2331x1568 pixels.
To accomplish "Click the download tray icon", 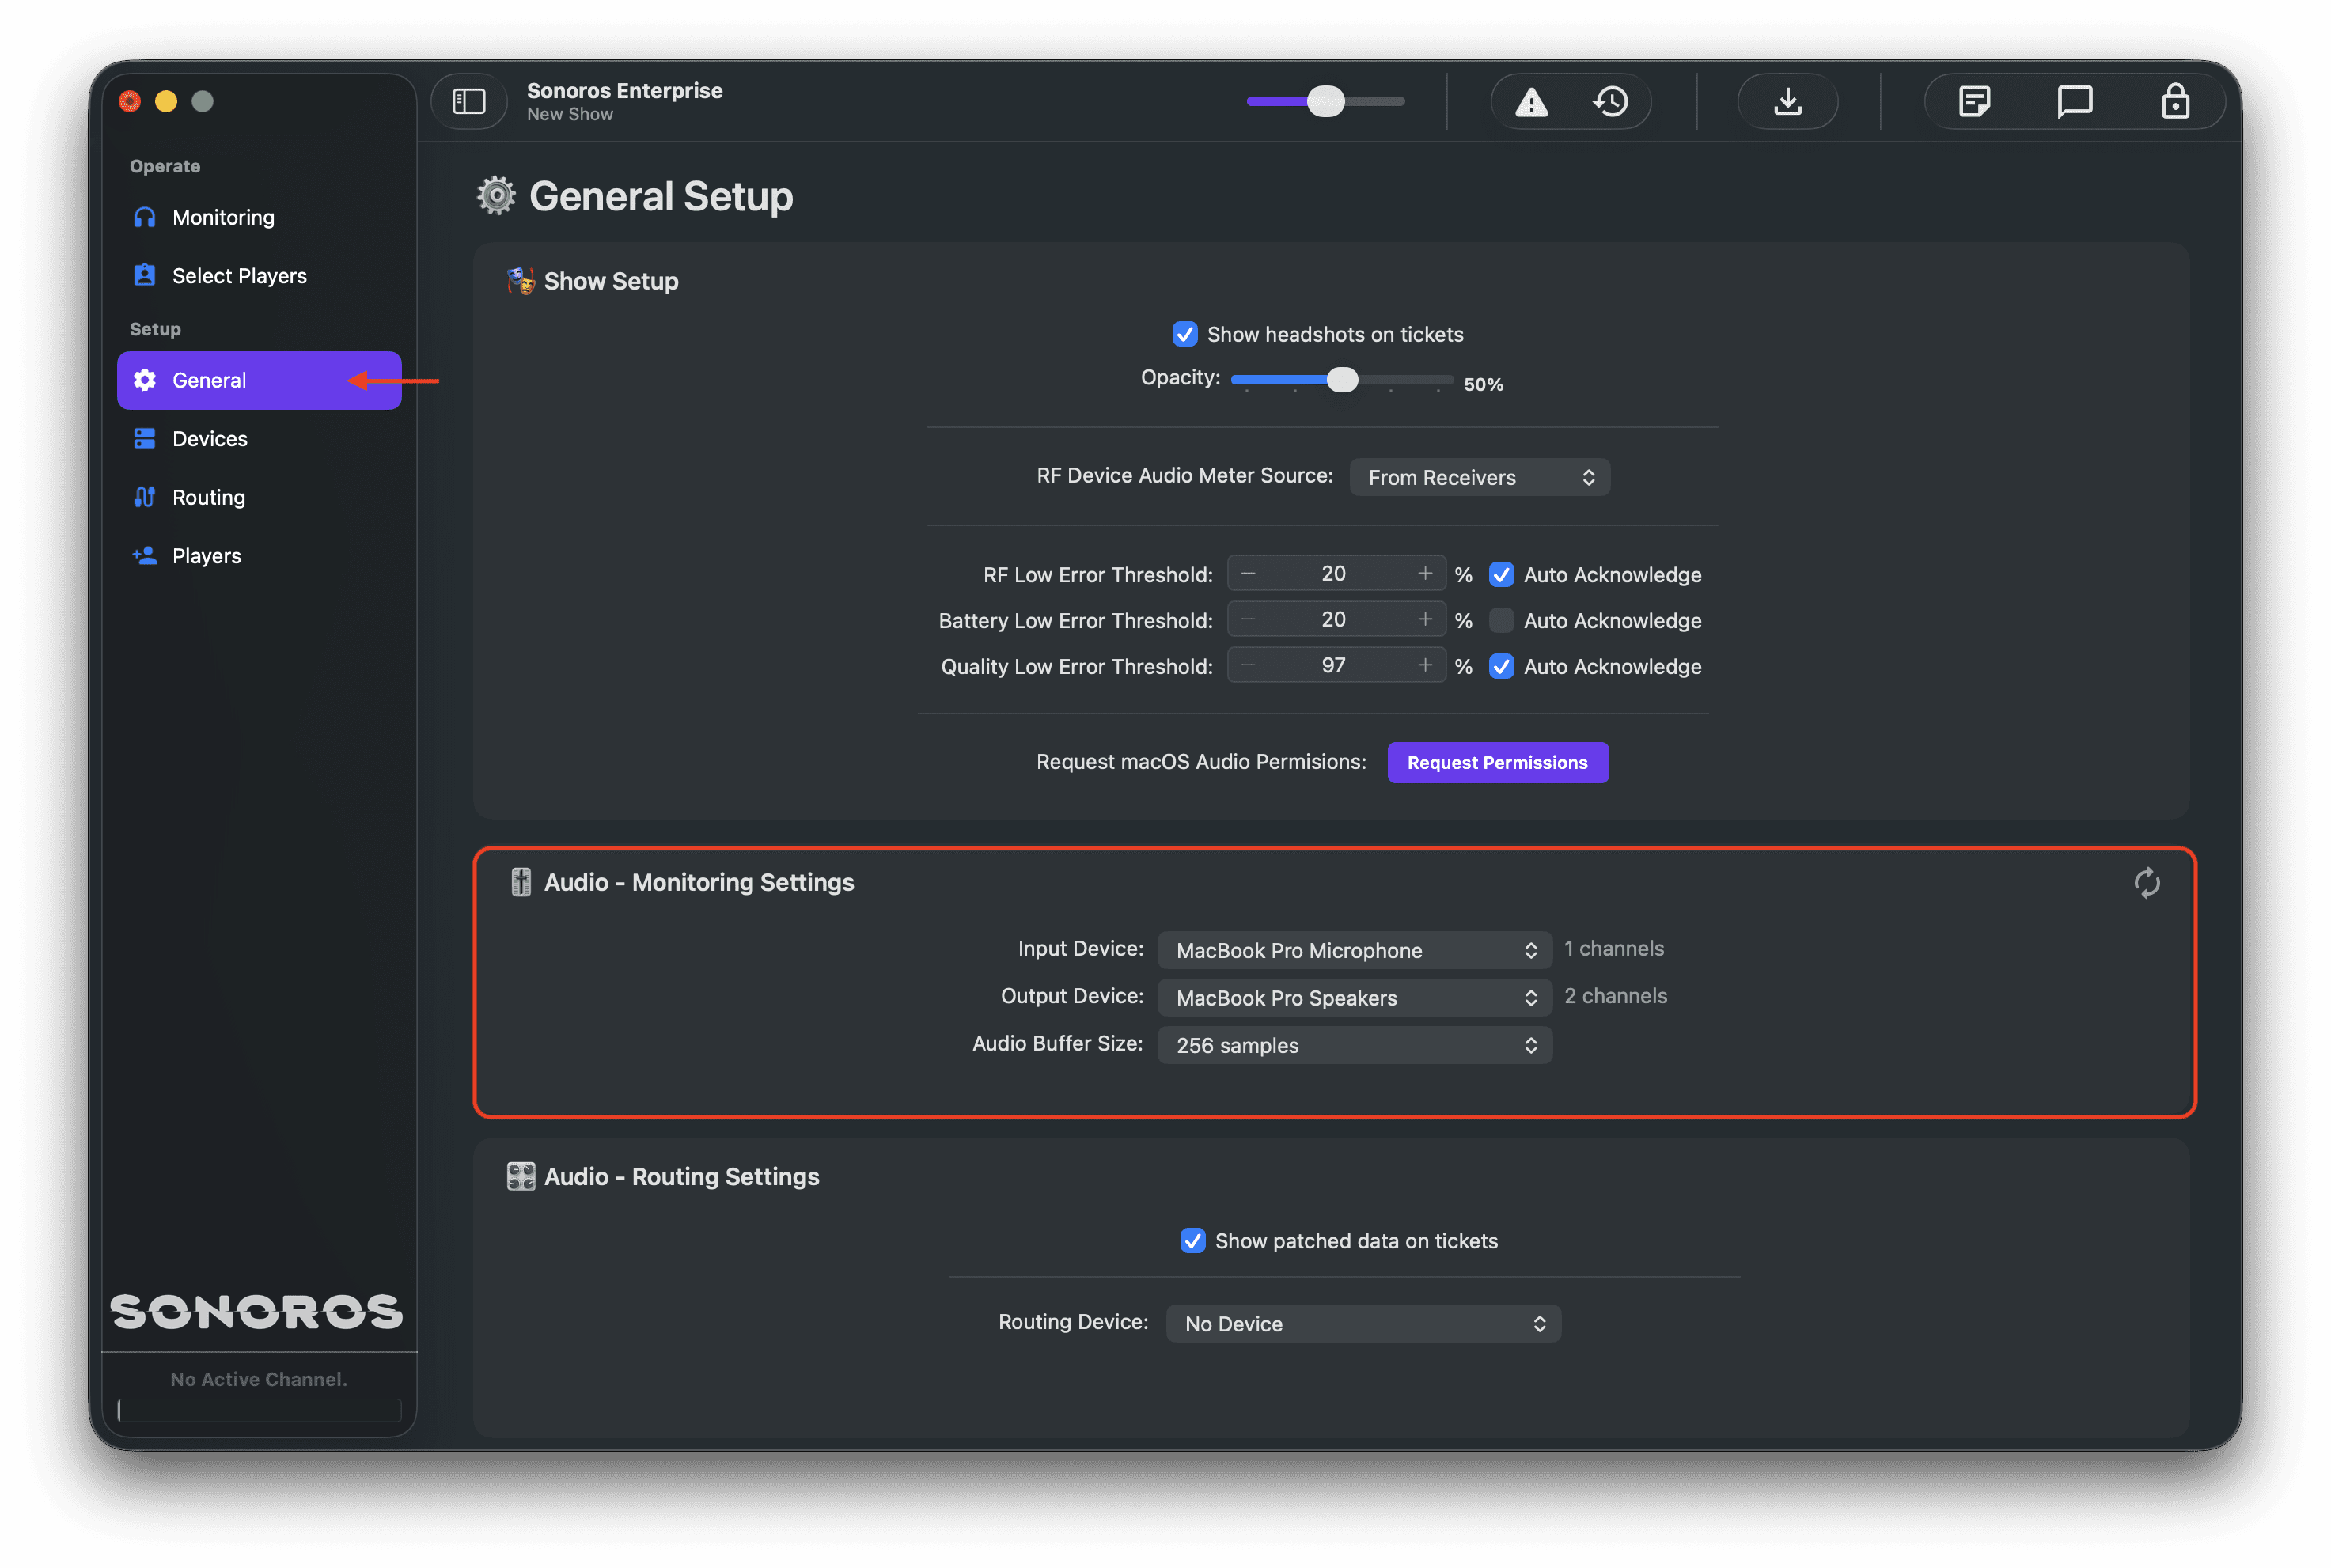I will pyautogui.click(x=1787, y=101).
